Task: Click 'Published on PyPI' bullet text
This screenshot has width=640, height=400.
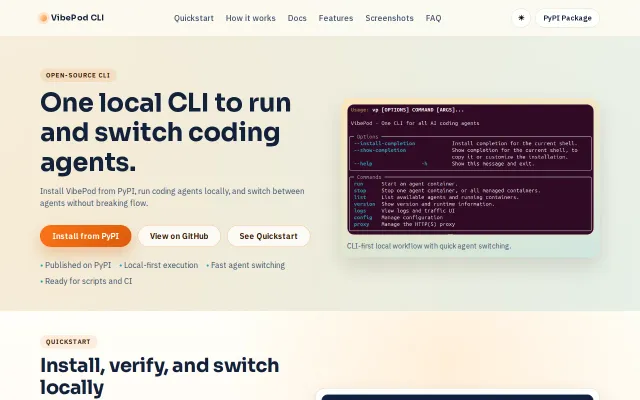Action: tap(78, 265)
